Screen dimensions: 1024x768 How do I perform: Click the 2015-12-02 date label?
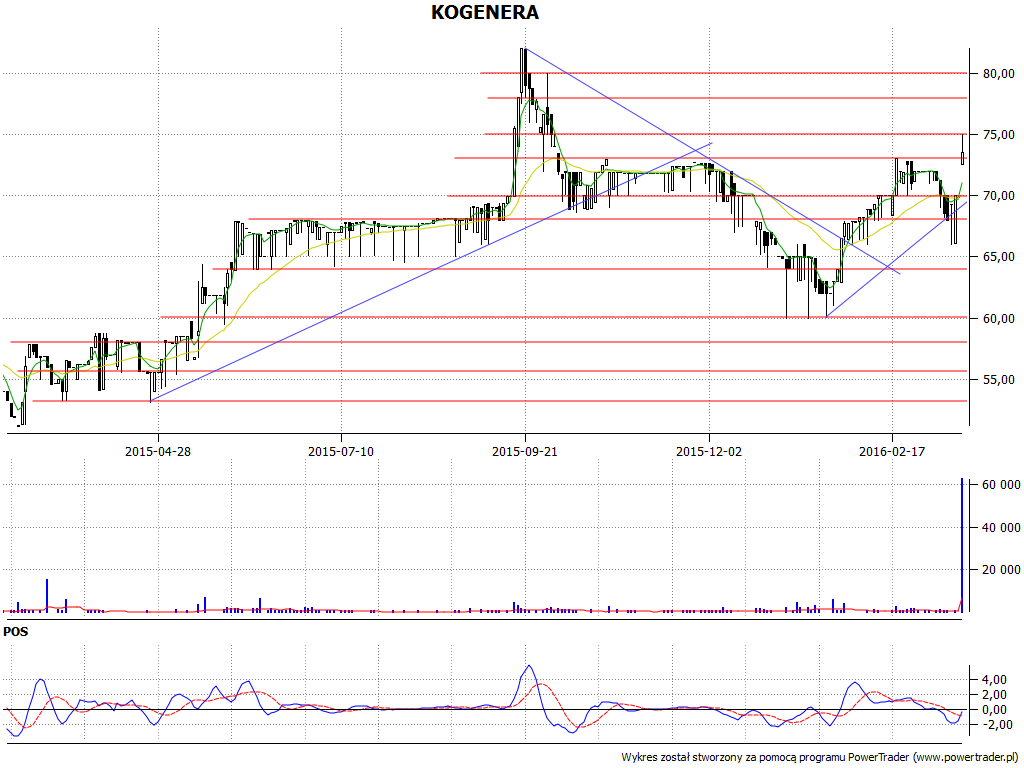coord(709,451)
